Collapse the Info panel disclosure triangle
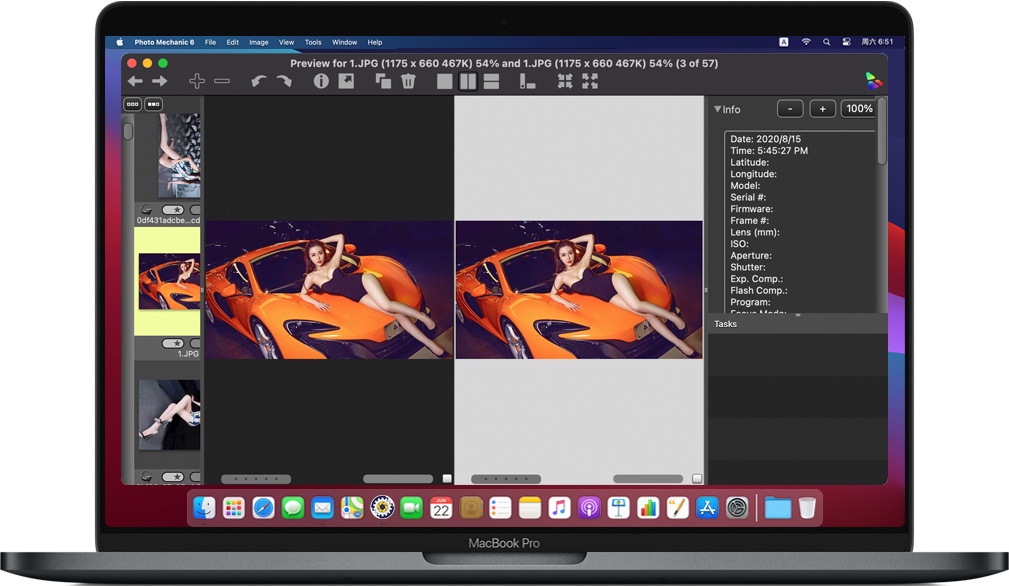The width and height of the screenshot is (1009, 586). [x=716, y=109]
